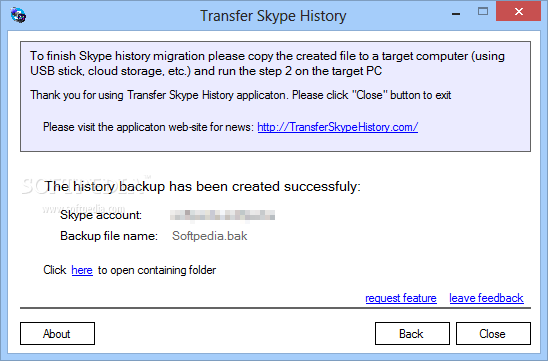Click the Transfer Skype History title bar

click(273, 16)
